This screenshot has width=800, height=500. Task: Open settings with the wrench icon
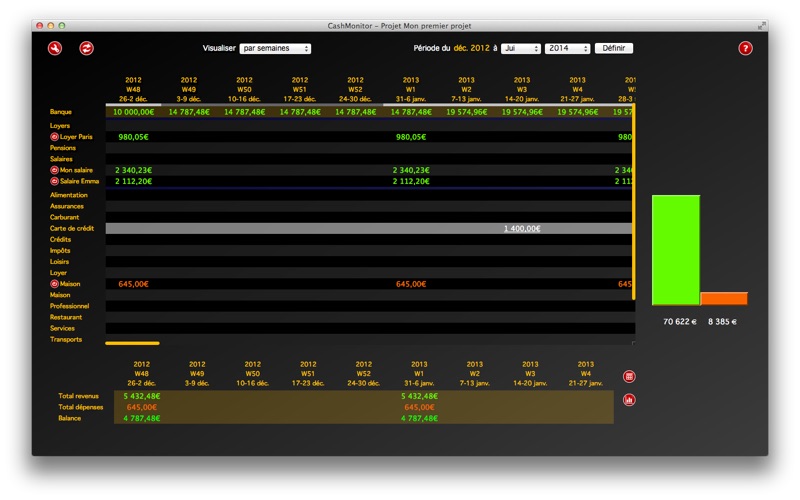(54, 48)
